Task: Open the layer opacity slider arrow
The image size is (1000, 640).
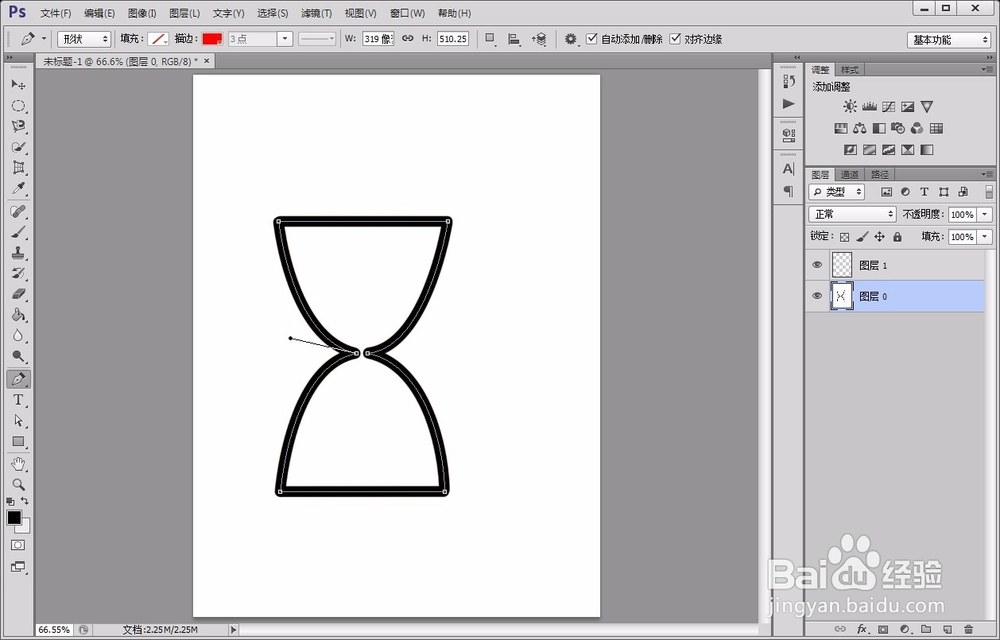Action: pos(985,215)
